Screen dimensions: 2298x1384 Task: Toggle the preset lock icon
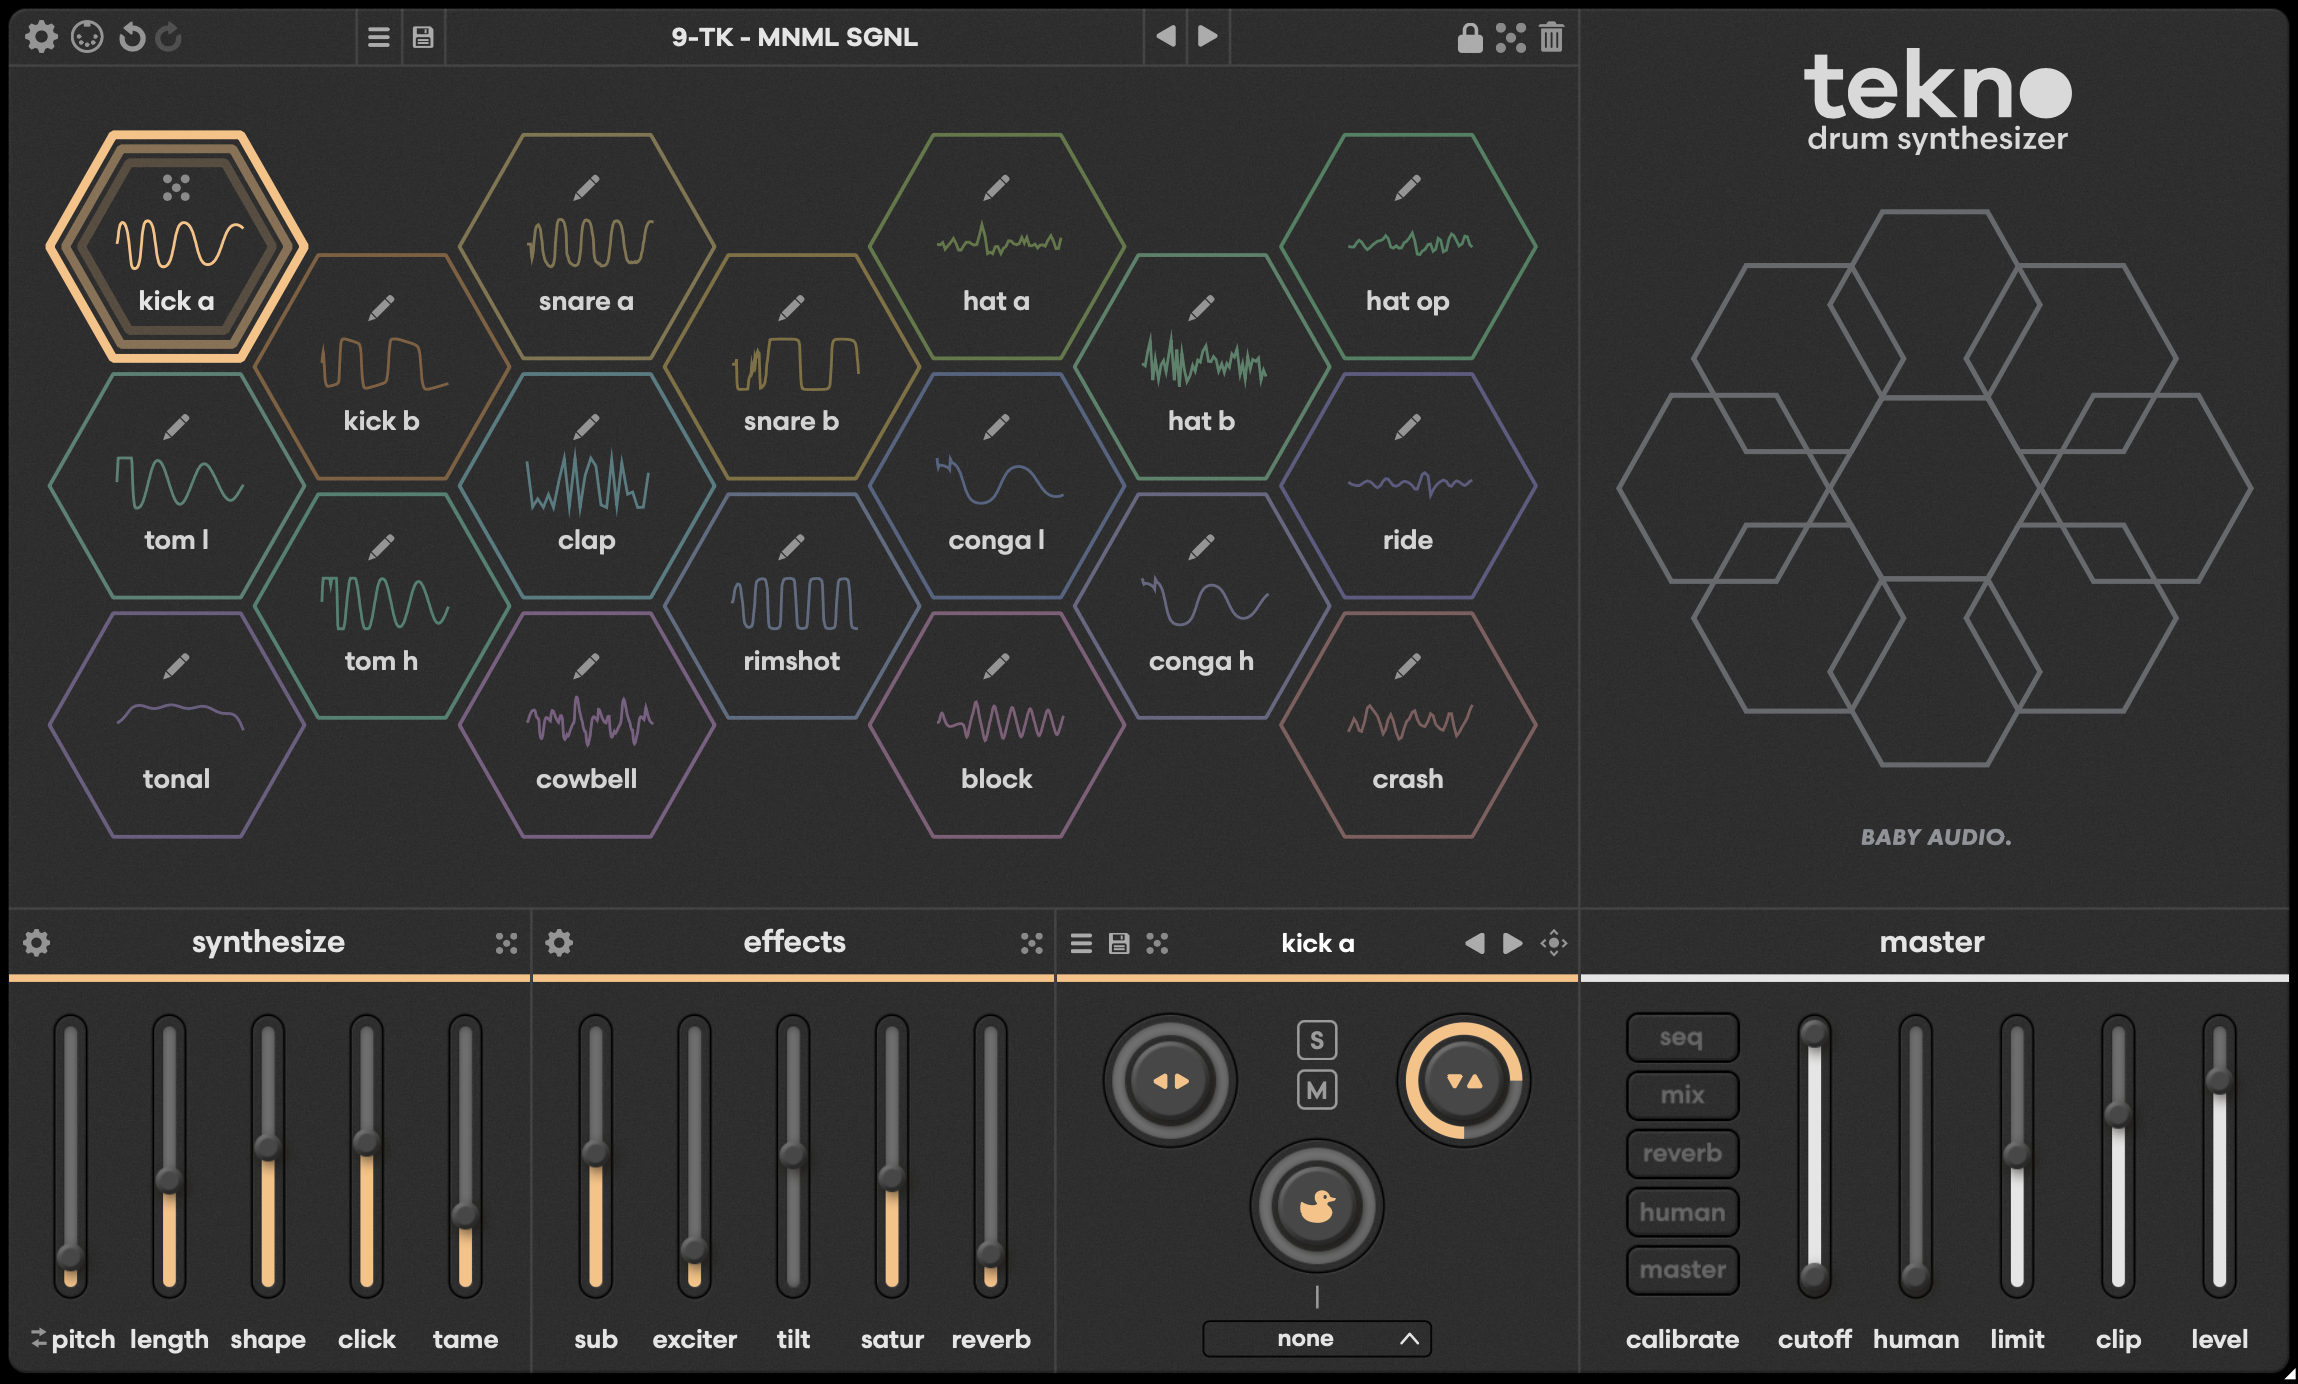[1469, 37]
